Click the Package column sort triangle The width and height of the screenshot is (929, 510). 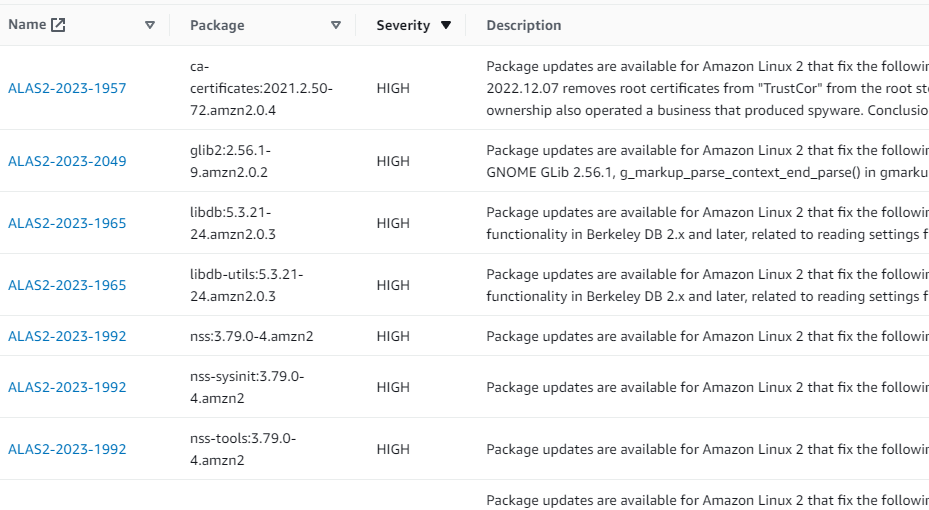tap(336, 25)
